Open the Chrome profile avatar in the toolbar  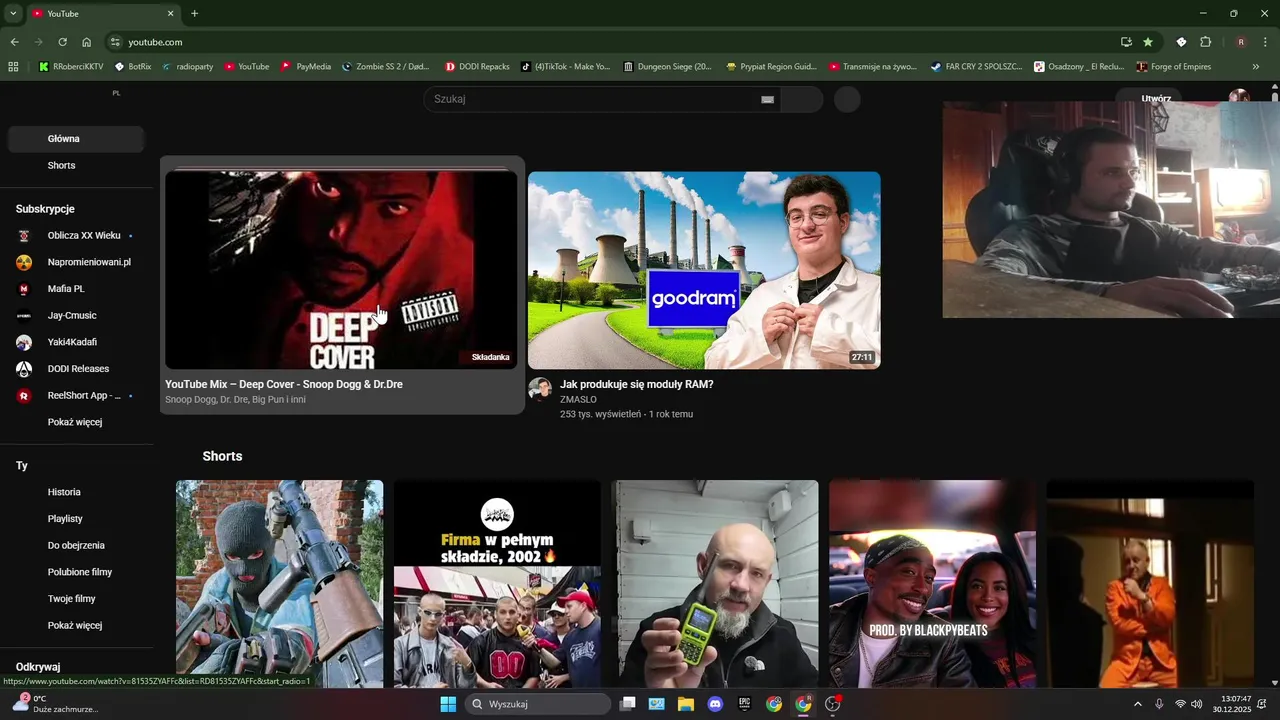[x=1241, y=42]
